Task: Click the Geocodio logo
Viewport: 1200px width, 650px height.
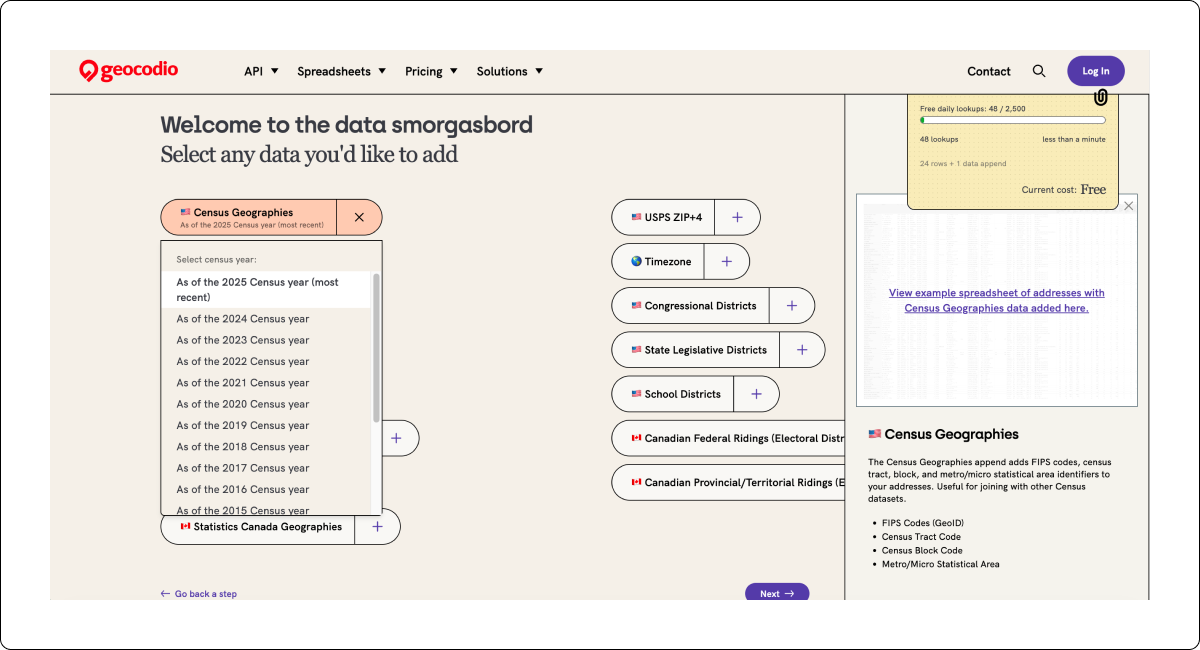Action: pyautogui.click(x=128, y=70)
